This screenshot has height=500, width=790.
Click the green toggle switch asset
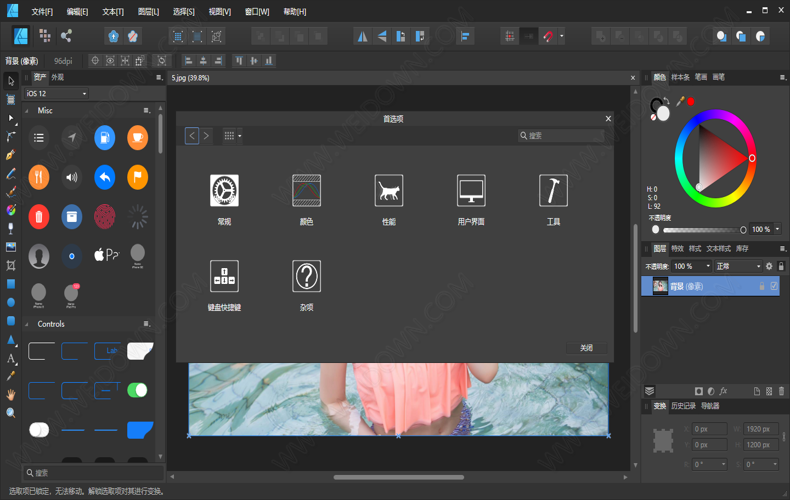(137, 390)
